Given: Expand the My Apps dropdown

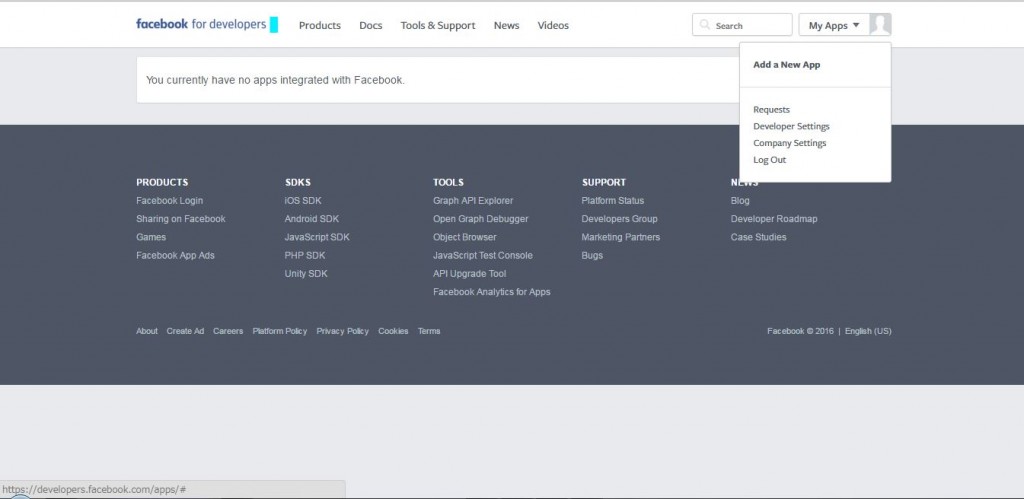Looking at the screenshot, I should tap(834, 25).
